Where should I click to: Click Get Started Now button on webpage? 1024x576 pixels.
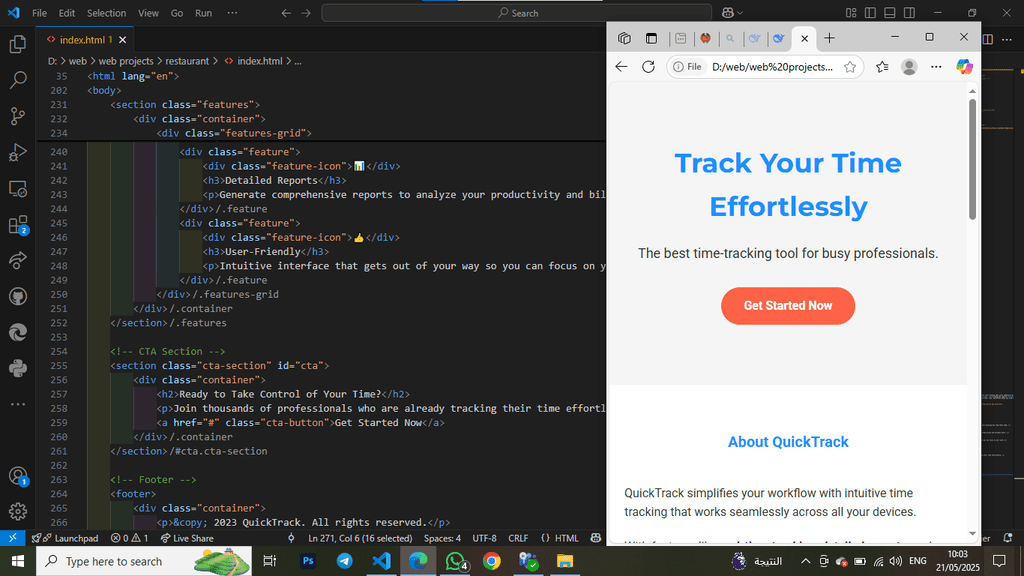click(788, 306)
